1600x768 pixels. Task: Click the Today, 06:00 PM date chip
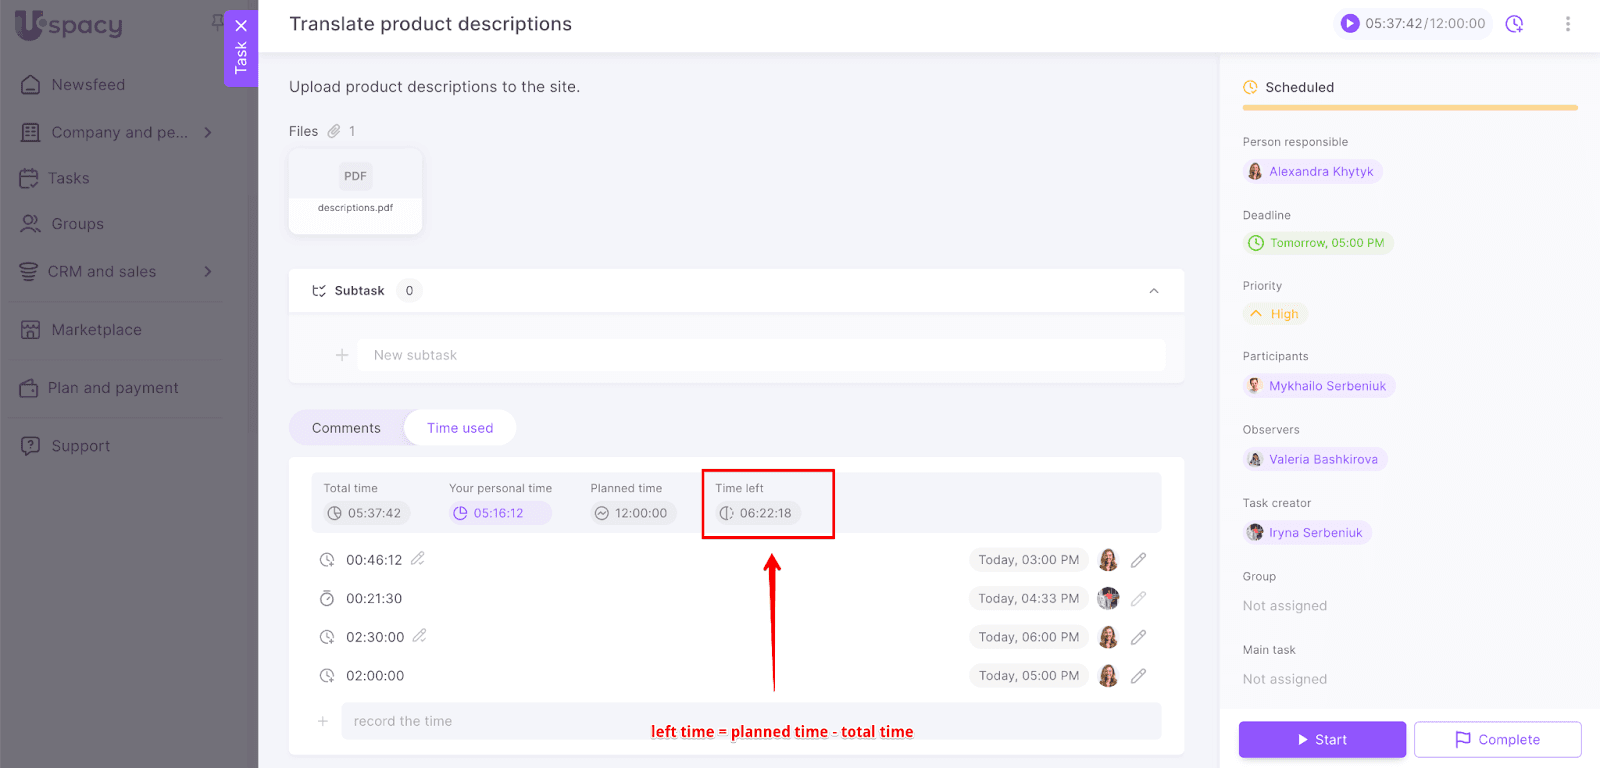click(x=1028, y=637)
